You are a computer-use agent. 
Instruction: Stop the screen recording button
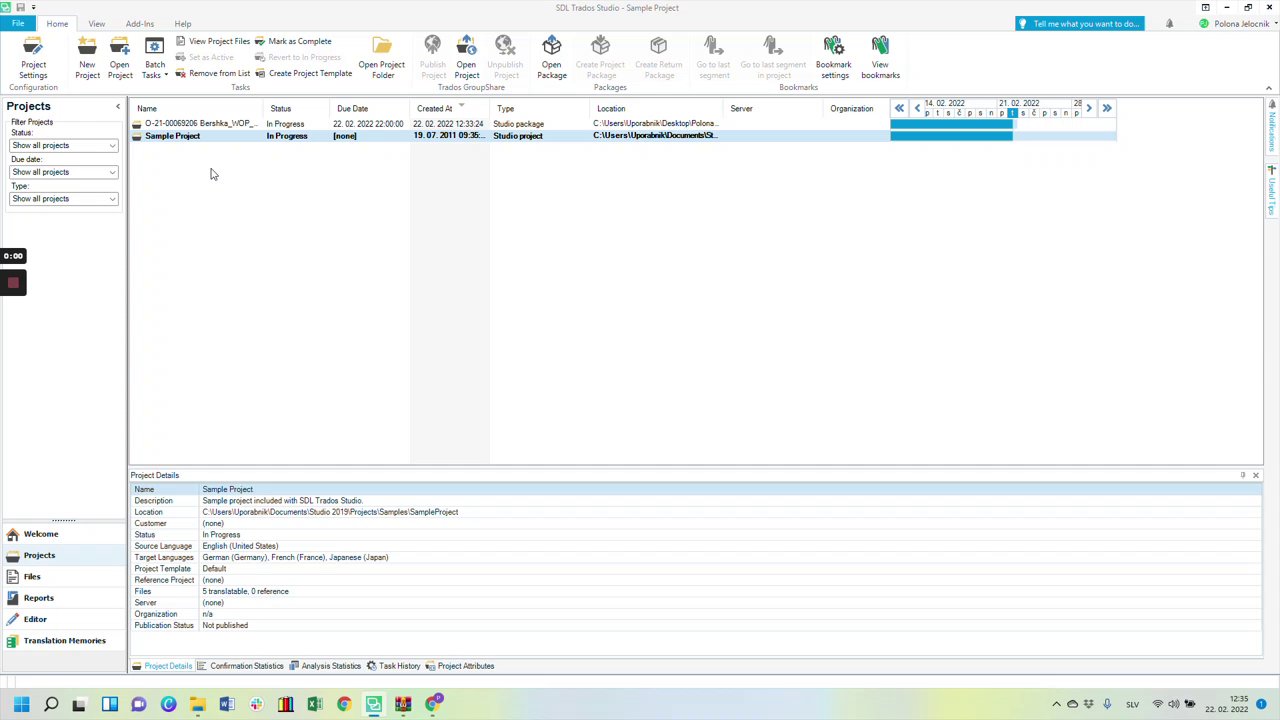[x=13, y=283]
